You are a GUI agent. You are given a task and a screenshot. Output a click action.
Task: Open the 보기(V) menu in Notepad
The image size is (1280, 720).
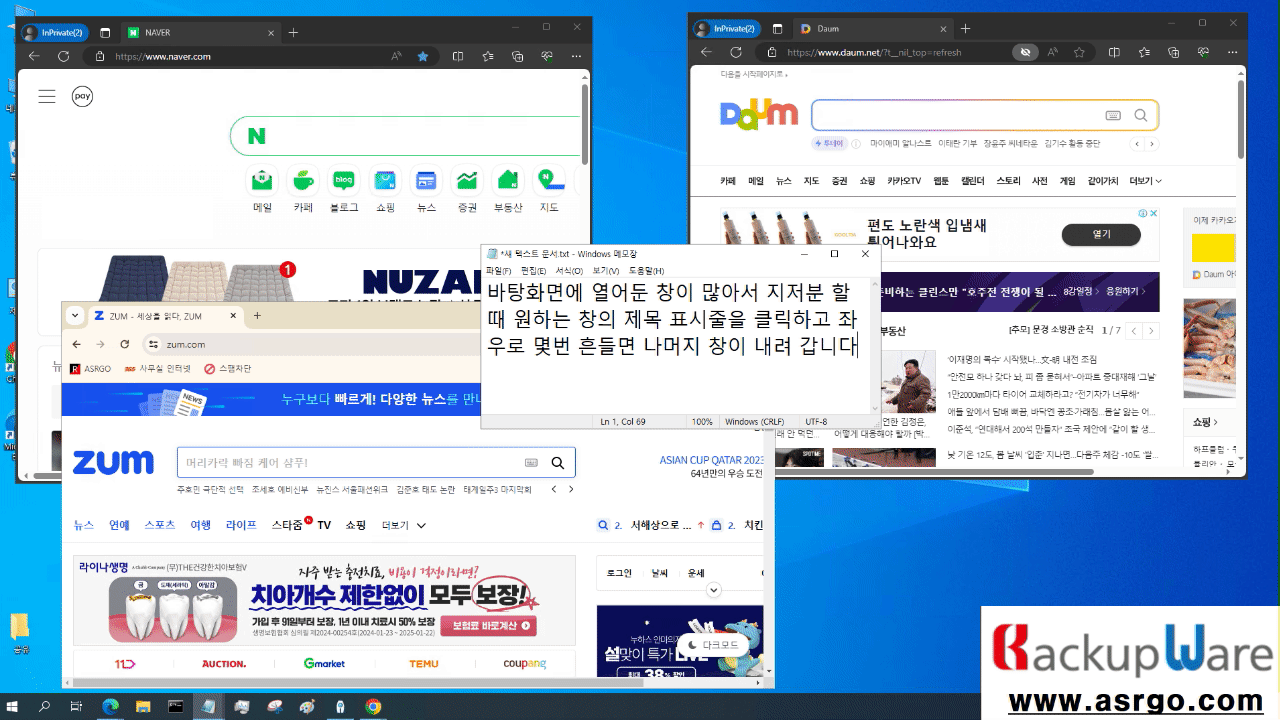point(605,271)
